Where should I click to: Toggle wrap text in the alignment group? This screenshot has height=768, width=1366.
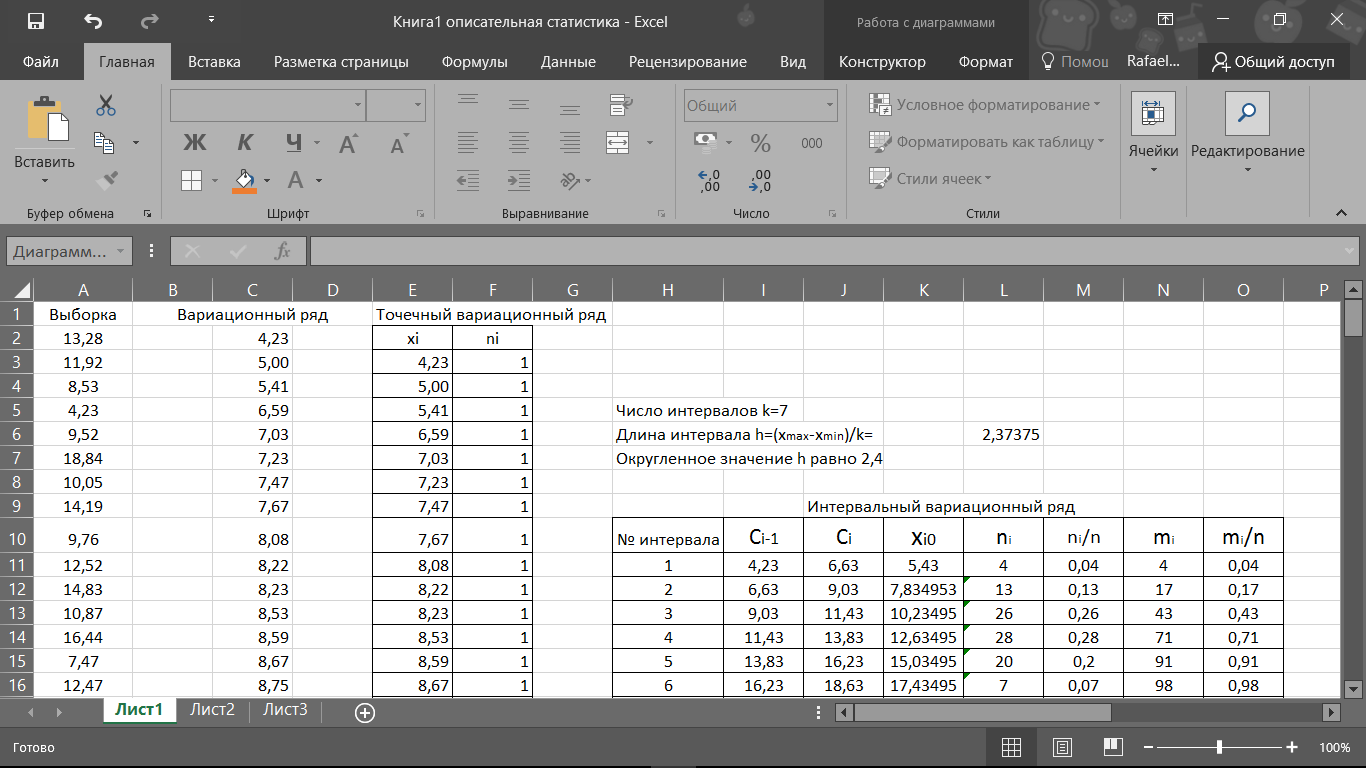pyautogui.click(x=619, y=104)
